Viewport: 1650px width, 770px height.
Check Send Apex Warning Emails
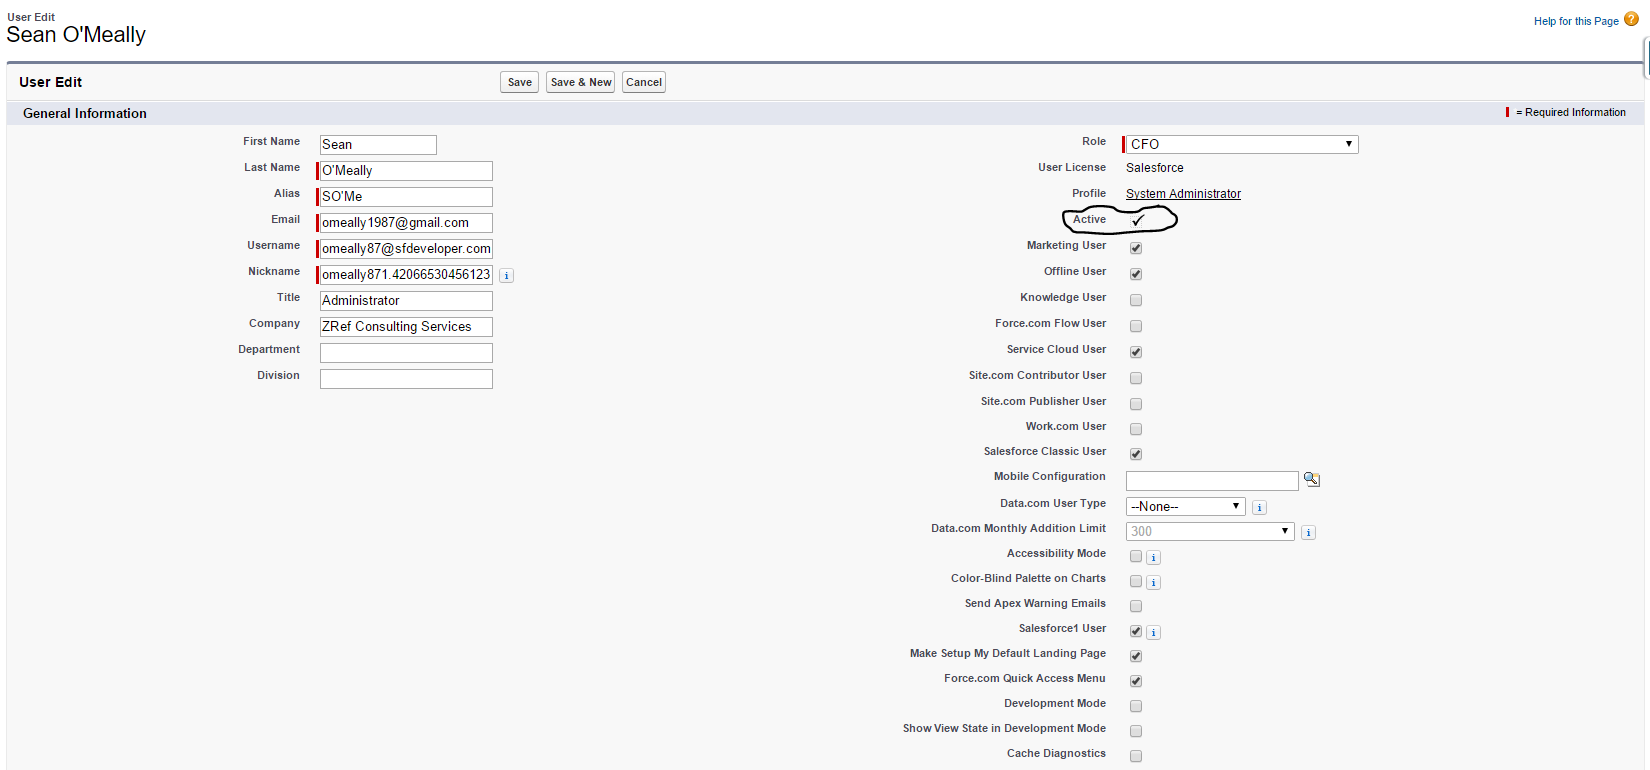(1136, 606)
